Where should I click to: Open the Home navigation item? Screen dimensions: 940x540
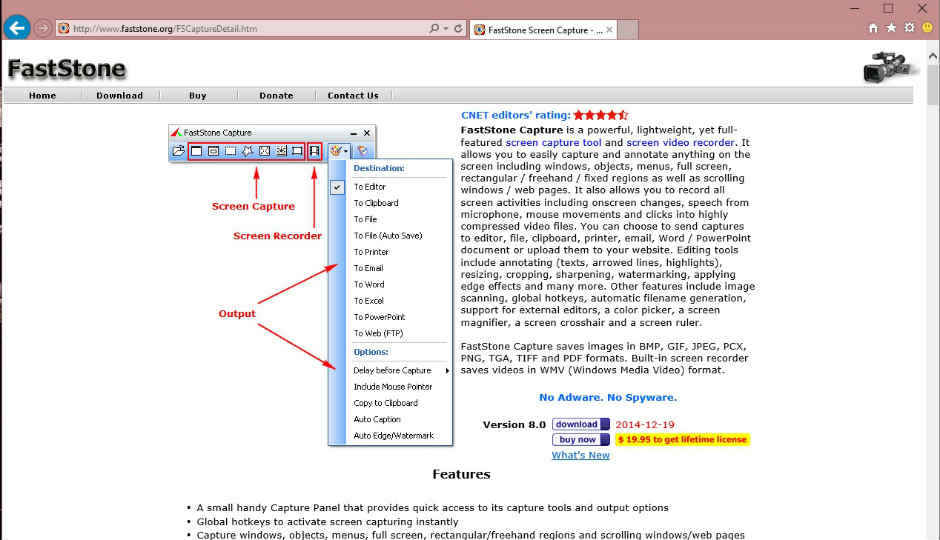pyautogui.click(x=42, y=95)
